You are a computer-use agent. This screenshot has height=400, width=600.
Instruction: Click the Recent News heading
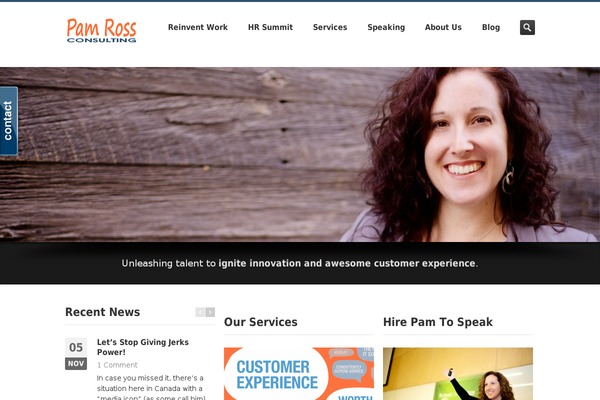click(103, 312)
